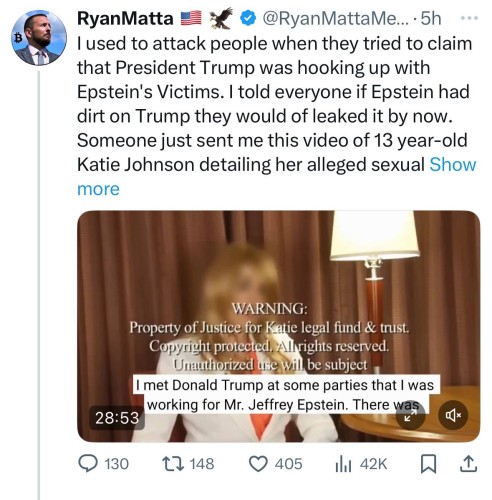Play the embedded interview video
Viewport: 492px width, 500px height.
pyautogui.click(x=278, y=326)
